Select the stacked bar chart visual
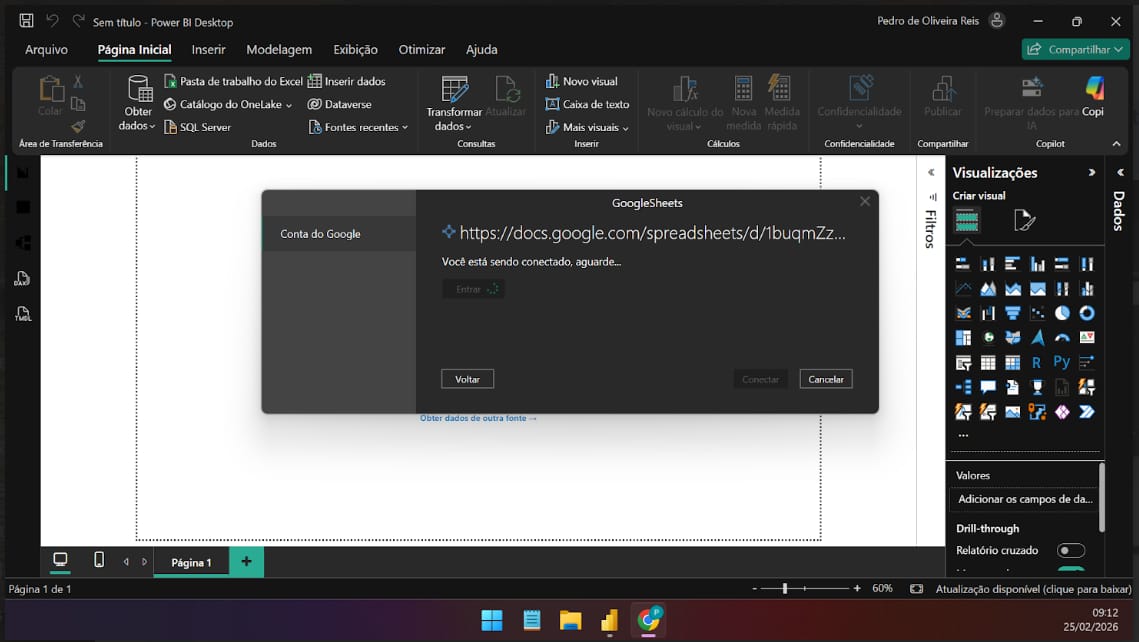 coord(963,264)
